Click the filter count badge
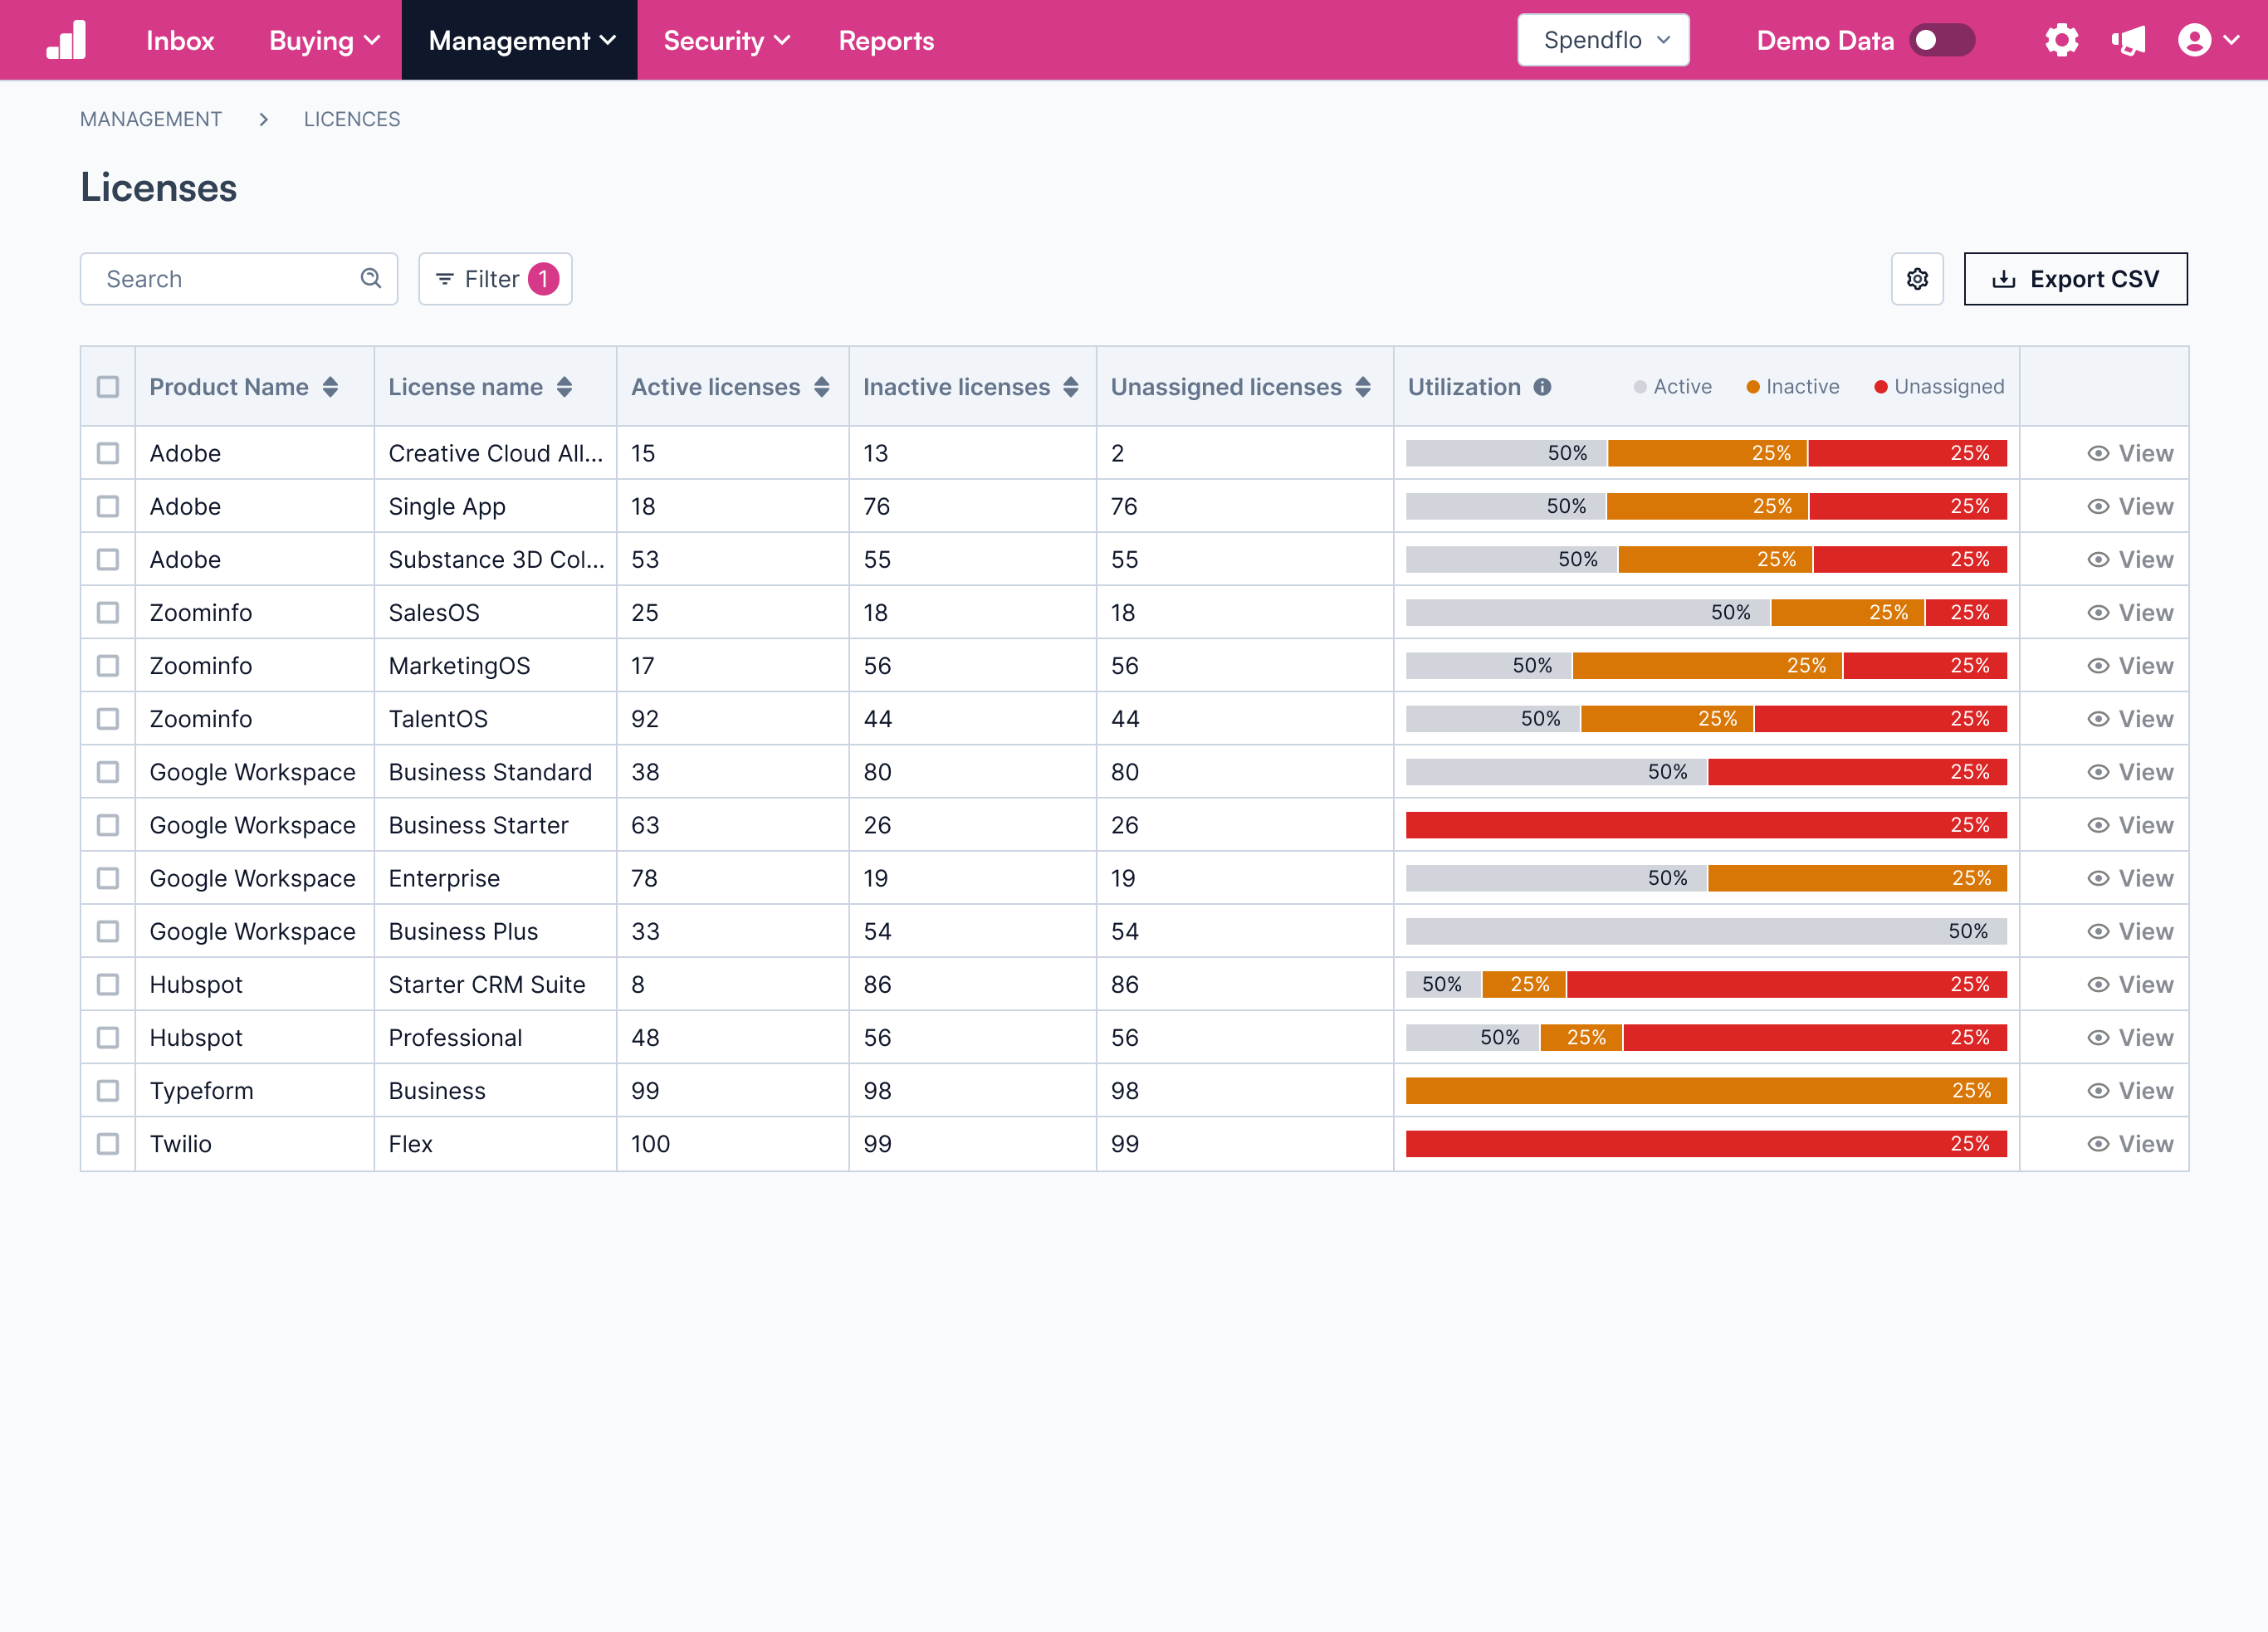The height and width of the screenshot is (1632, 2268). (543, 278)
